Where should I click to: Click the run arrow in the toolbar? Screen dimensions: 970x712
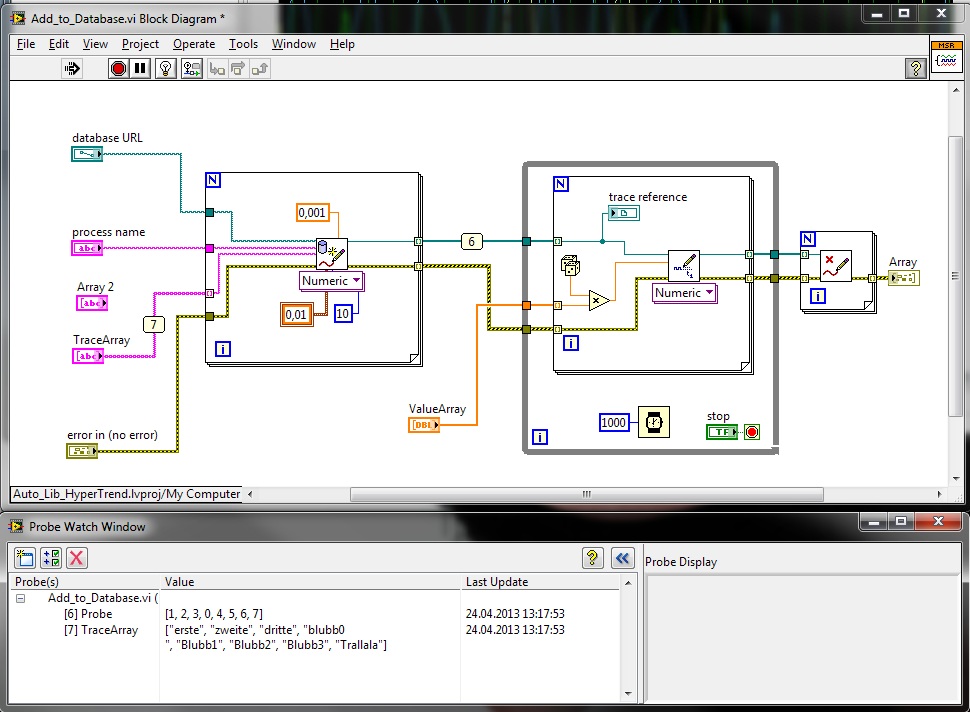(x=72, y=69)
